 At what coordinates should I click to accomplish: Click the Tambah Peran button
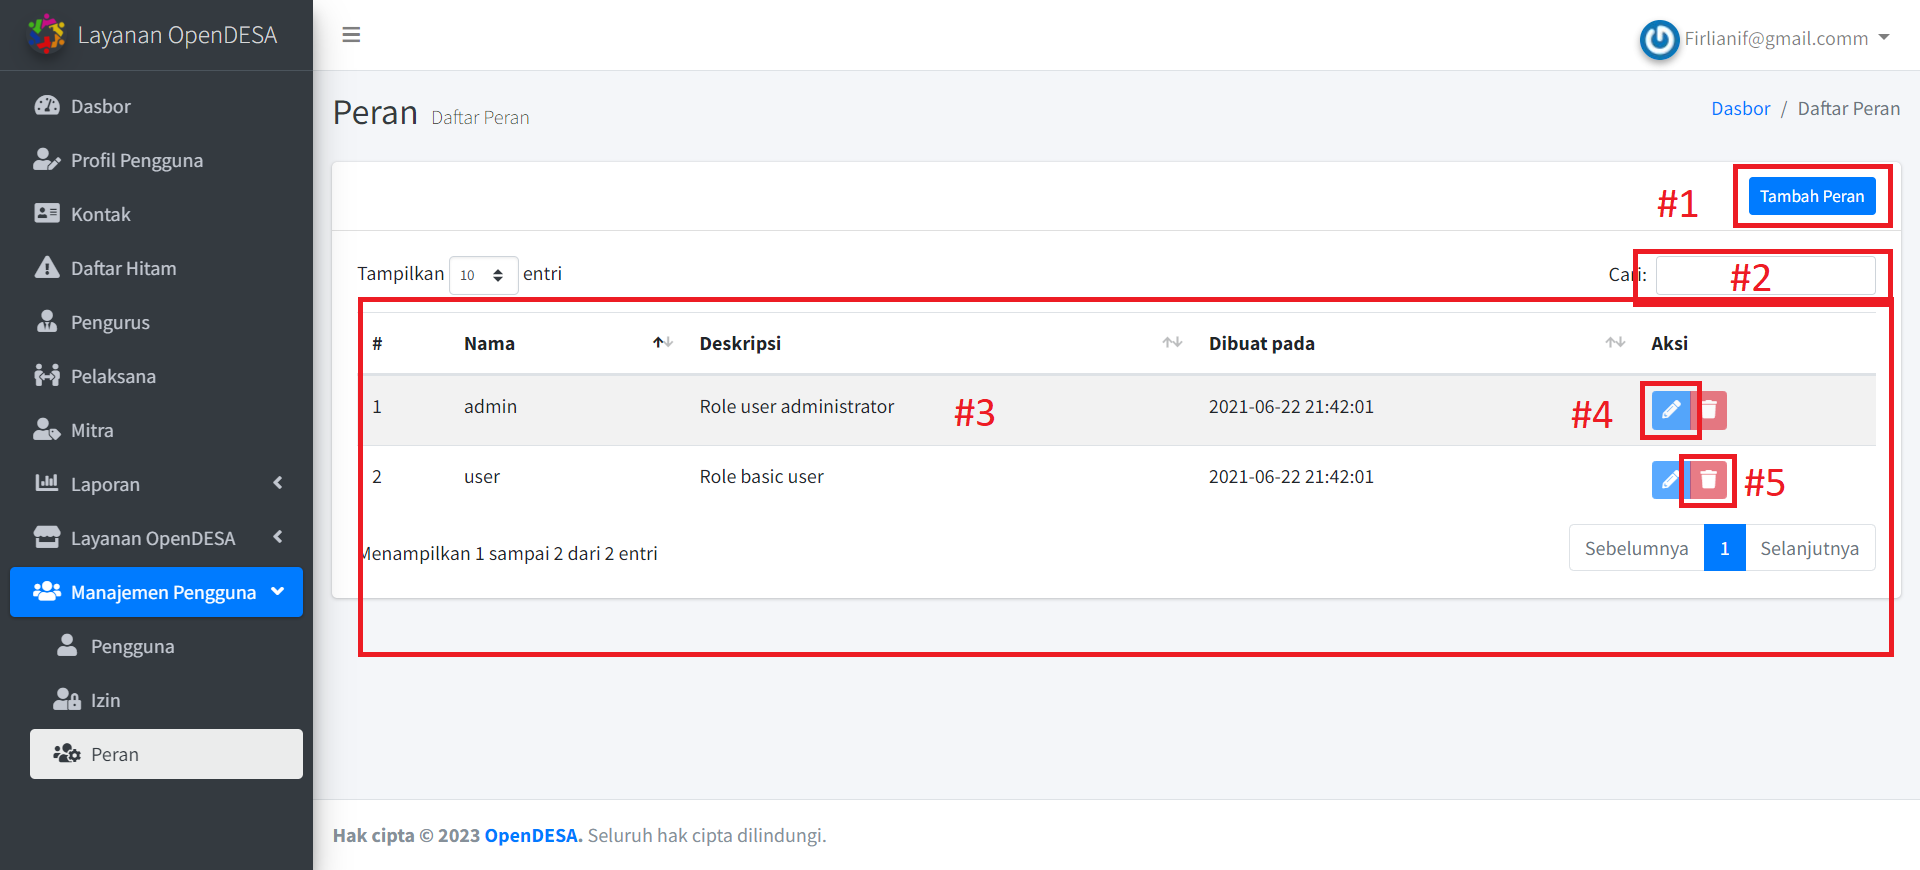1812,196
